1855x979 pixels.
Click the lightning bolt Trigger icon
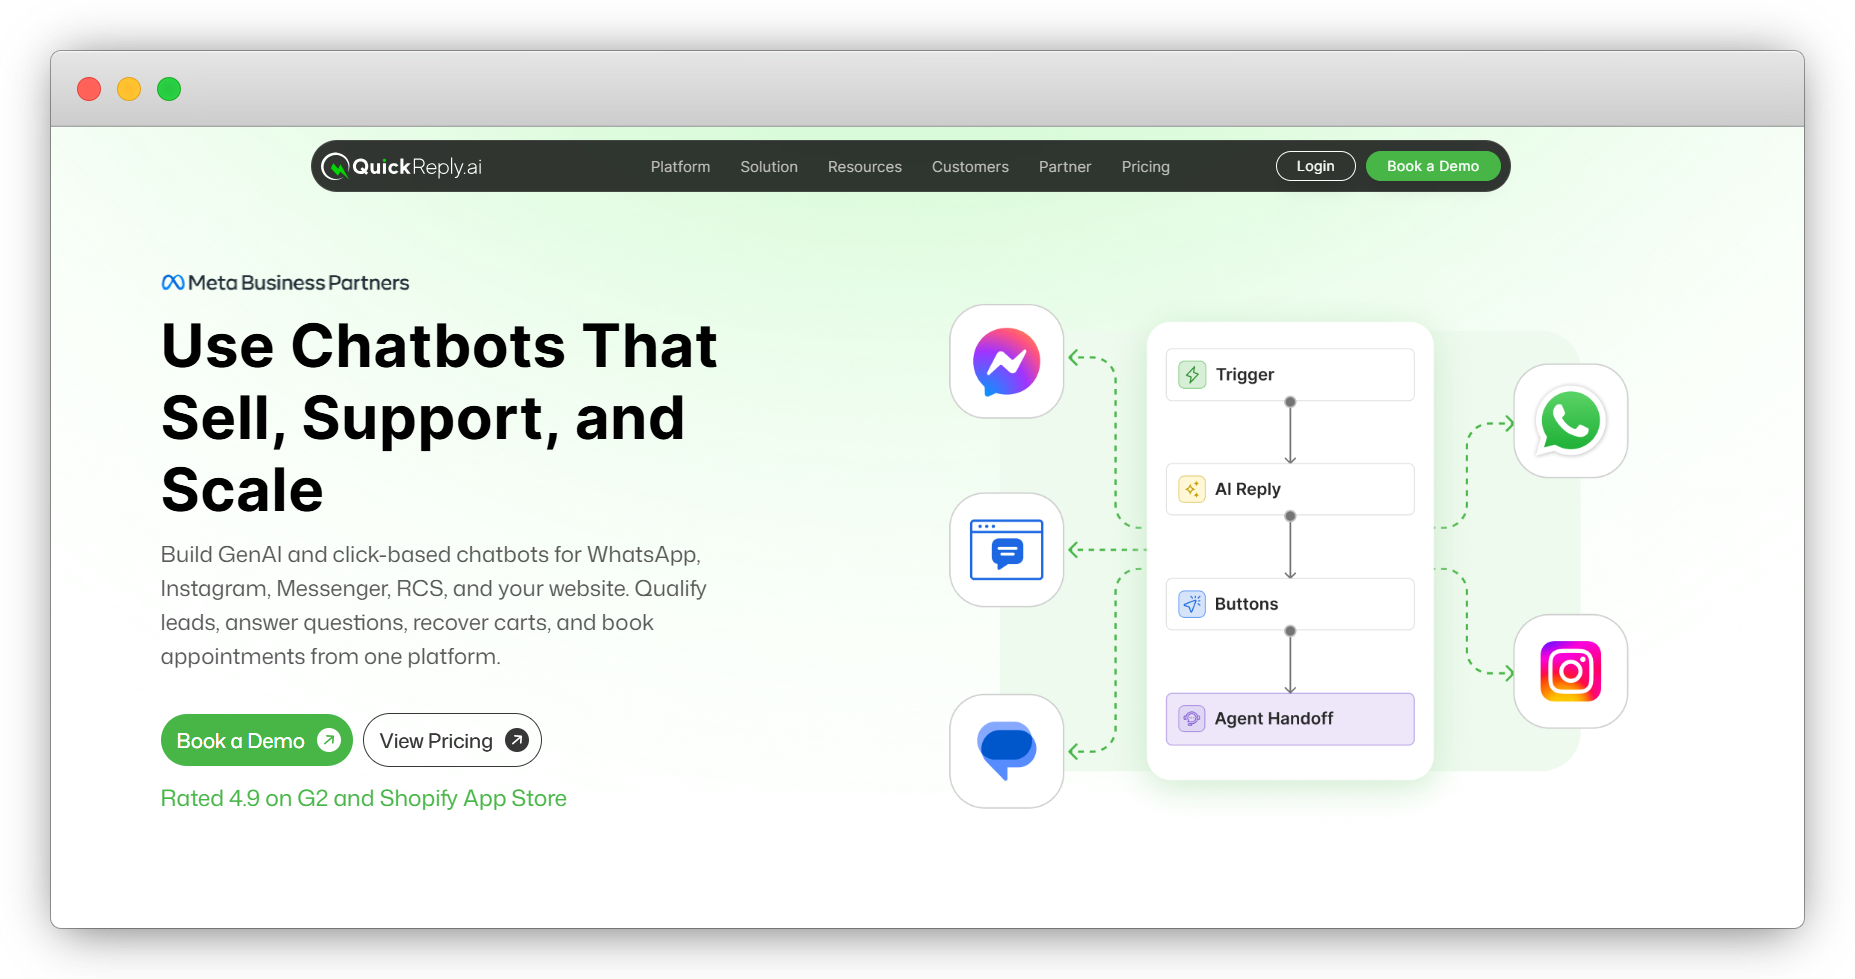(1192, 375)
